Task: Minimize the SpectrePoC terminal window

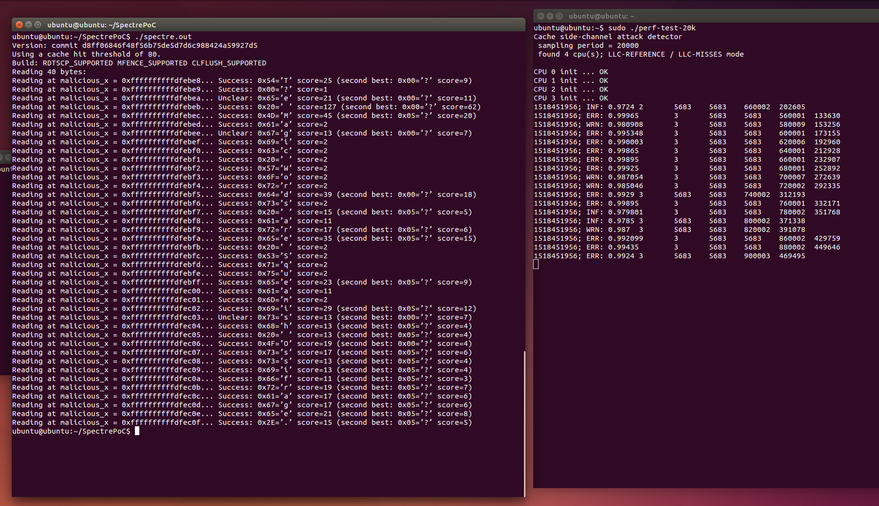Action: [28, 24]
